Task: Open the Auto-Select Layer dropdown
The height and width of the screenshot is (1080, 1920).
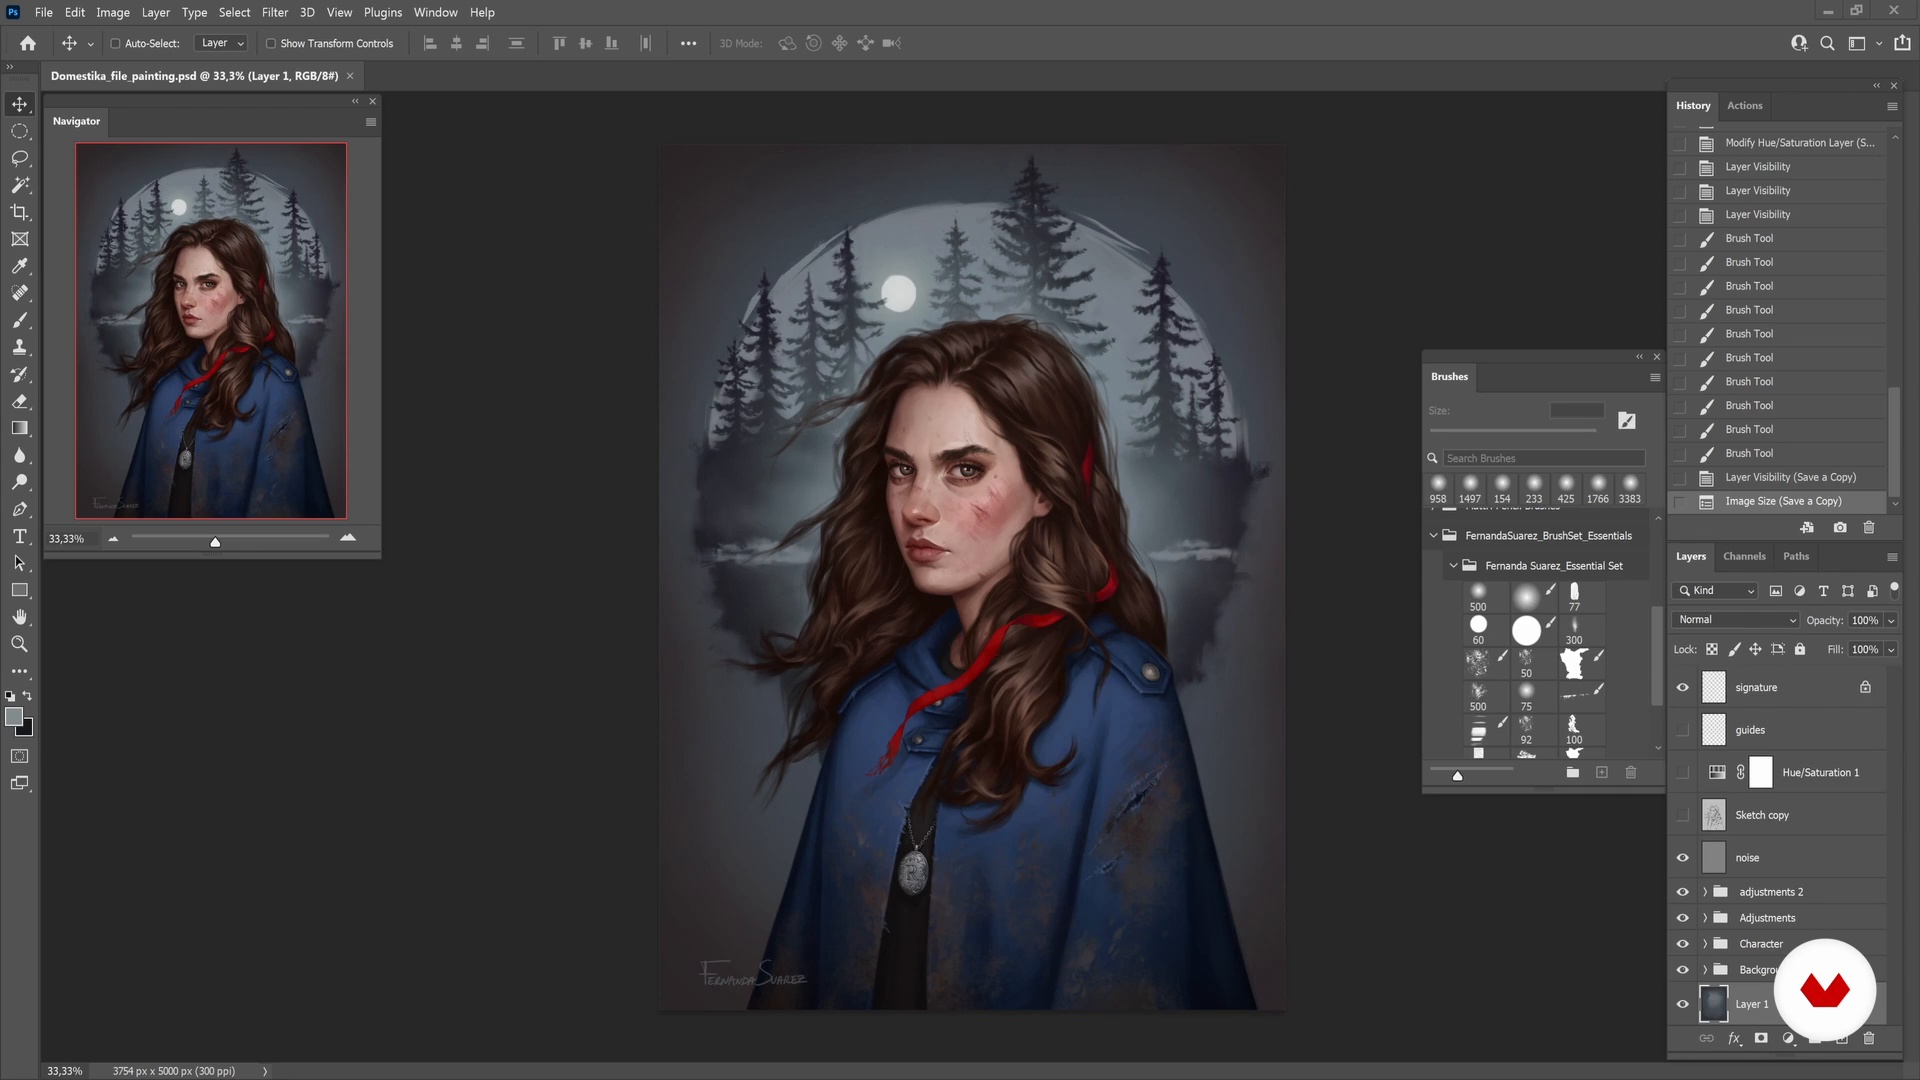Action: coord(222,43)
